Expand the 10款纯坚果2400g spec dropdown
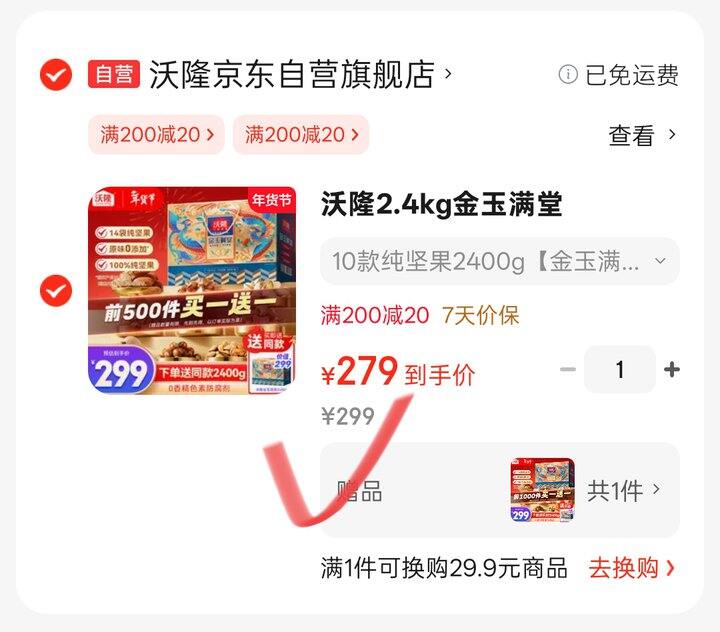The width and height of the screenshot is (720, 632). pyautogui.click(x=500, y=261)
